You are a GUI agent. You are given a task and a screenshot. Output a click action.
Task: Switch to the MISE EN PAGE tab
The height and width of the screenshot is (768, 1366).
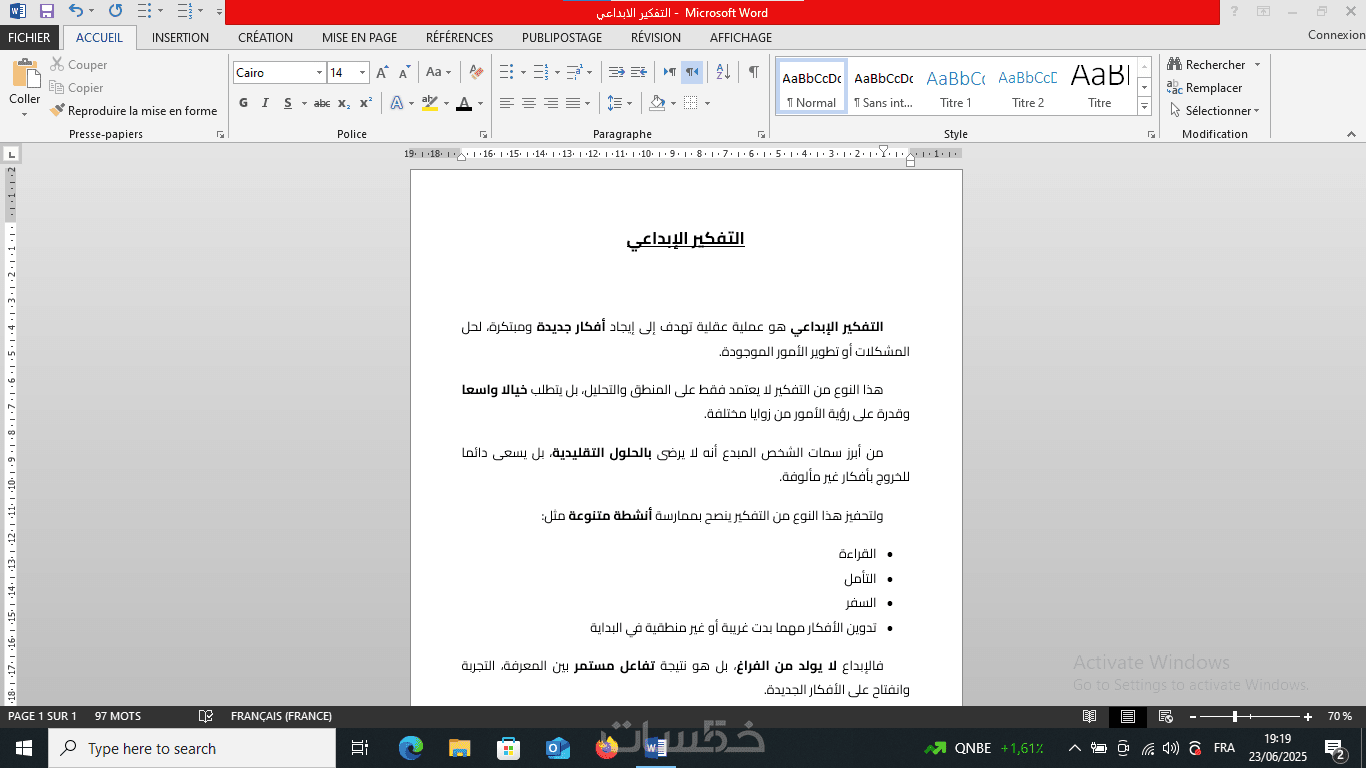click(359, 38)
